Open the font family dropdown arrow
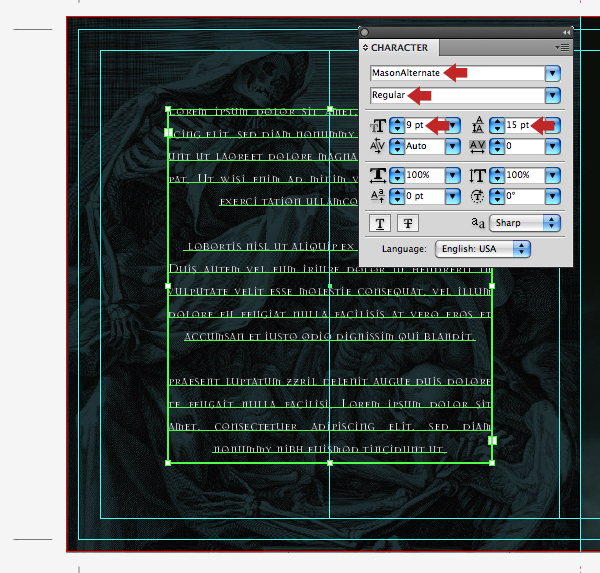This screenshot has height=573, width=600. (x=553, y=73)
